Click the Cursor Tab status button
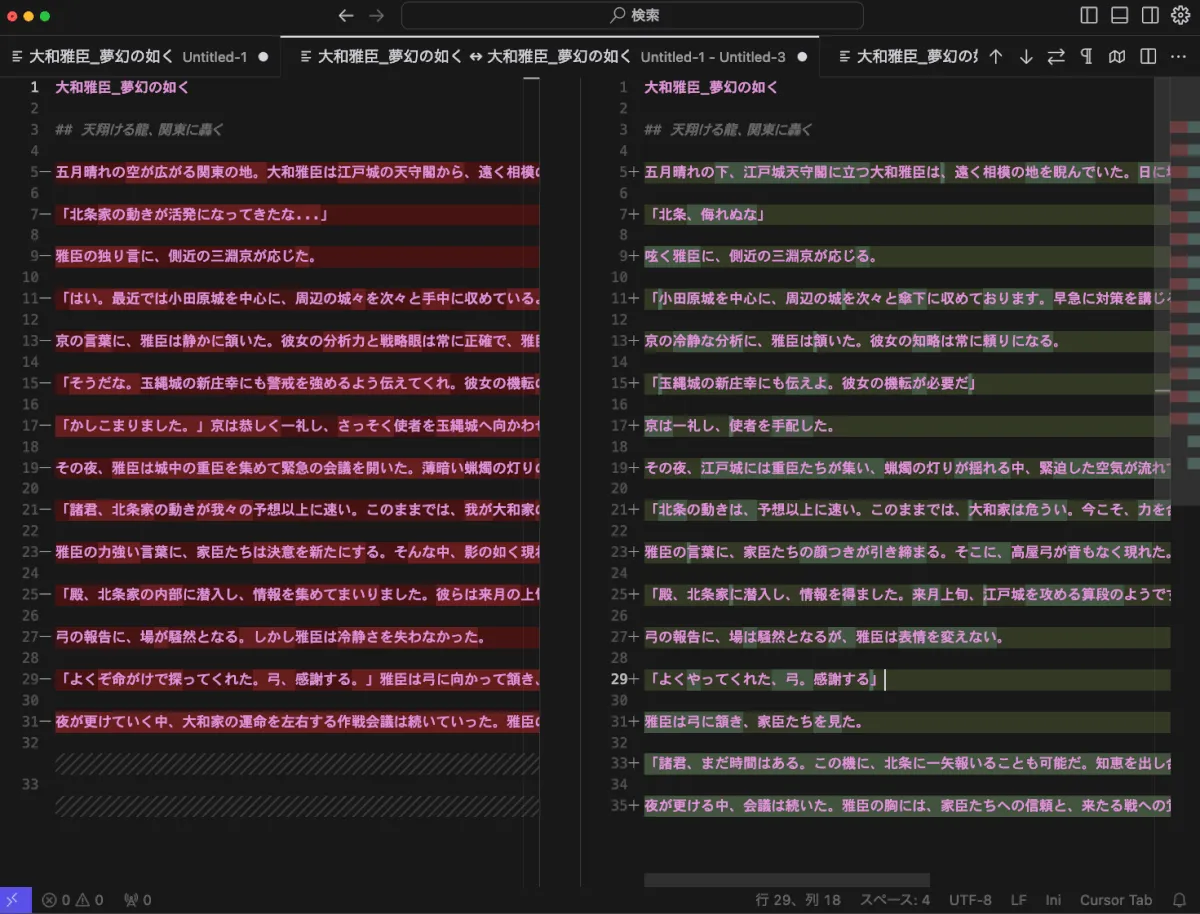Screen dimensions: 1200x914 (1116, 900)
